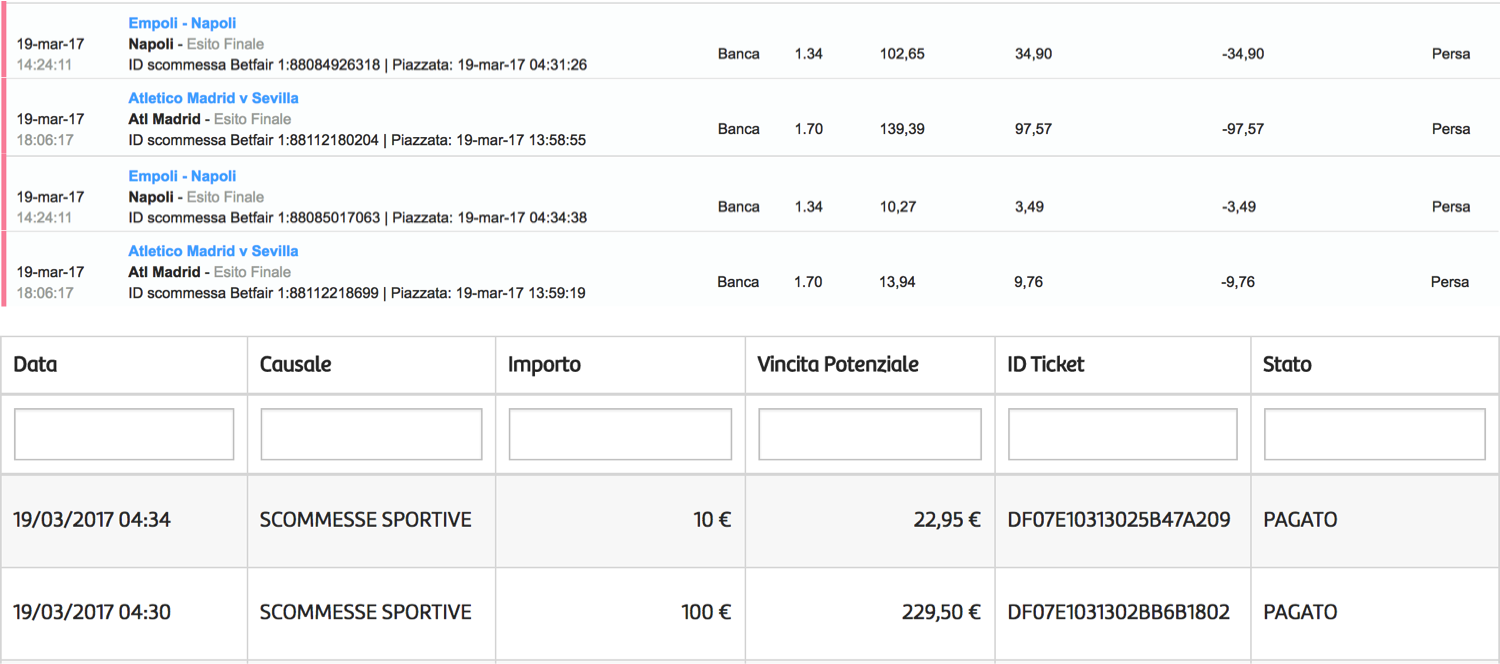
Task: Sort by the Causale column header
Action: coord(295,365)
